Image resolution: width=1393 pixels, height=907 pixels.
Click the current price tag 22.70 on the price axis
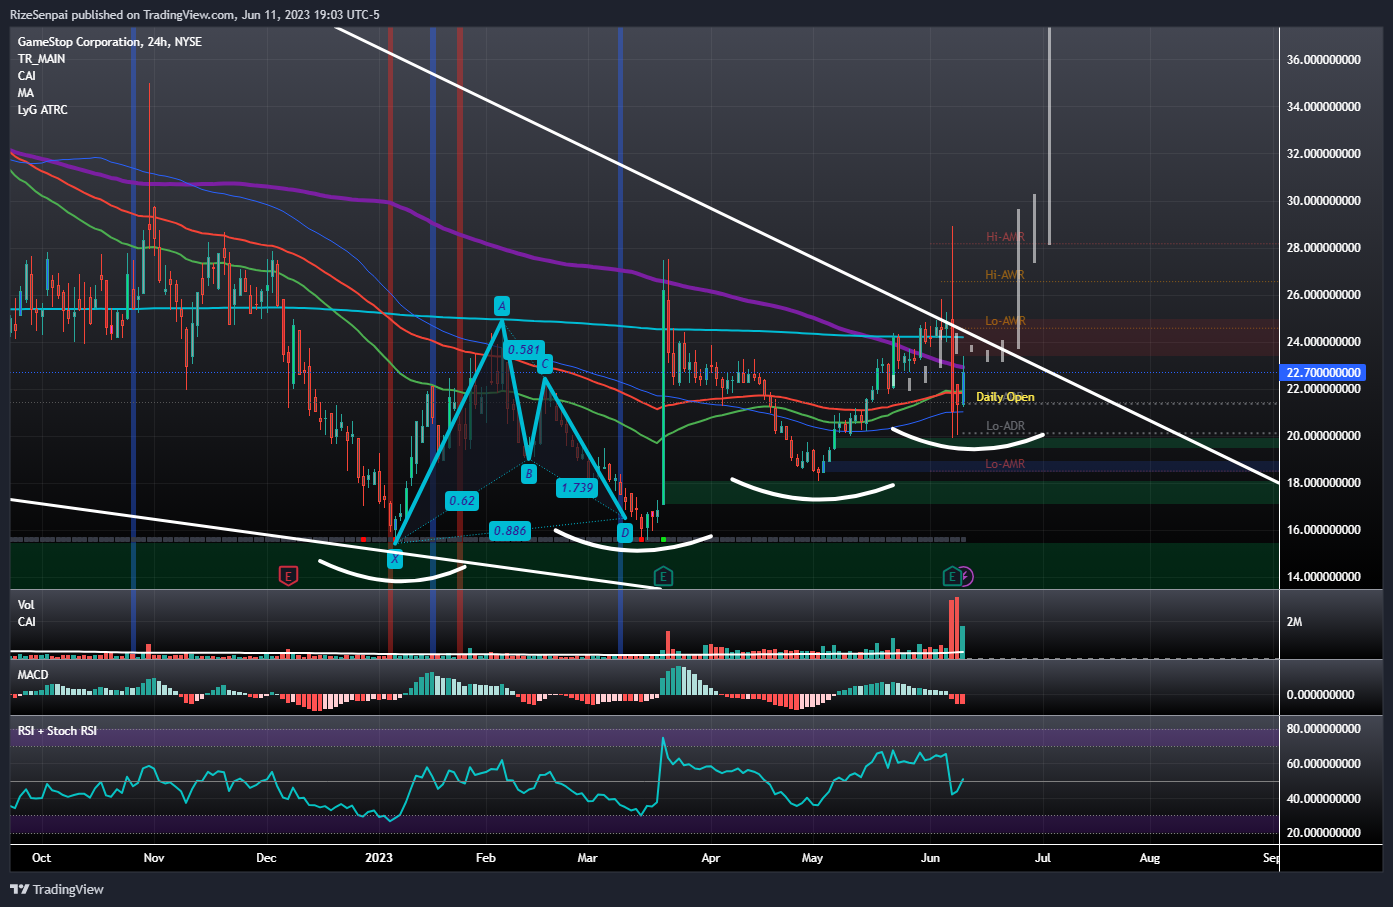coord(1323,372)
